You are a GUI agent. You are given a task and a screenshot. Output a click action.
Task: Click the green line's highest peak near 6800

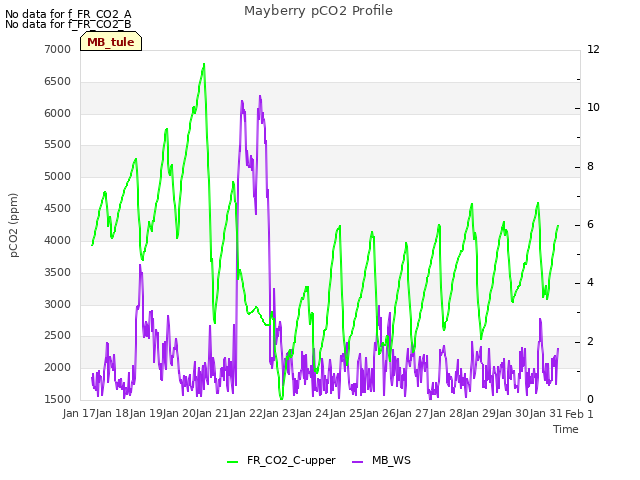click(x=204, y=64)
